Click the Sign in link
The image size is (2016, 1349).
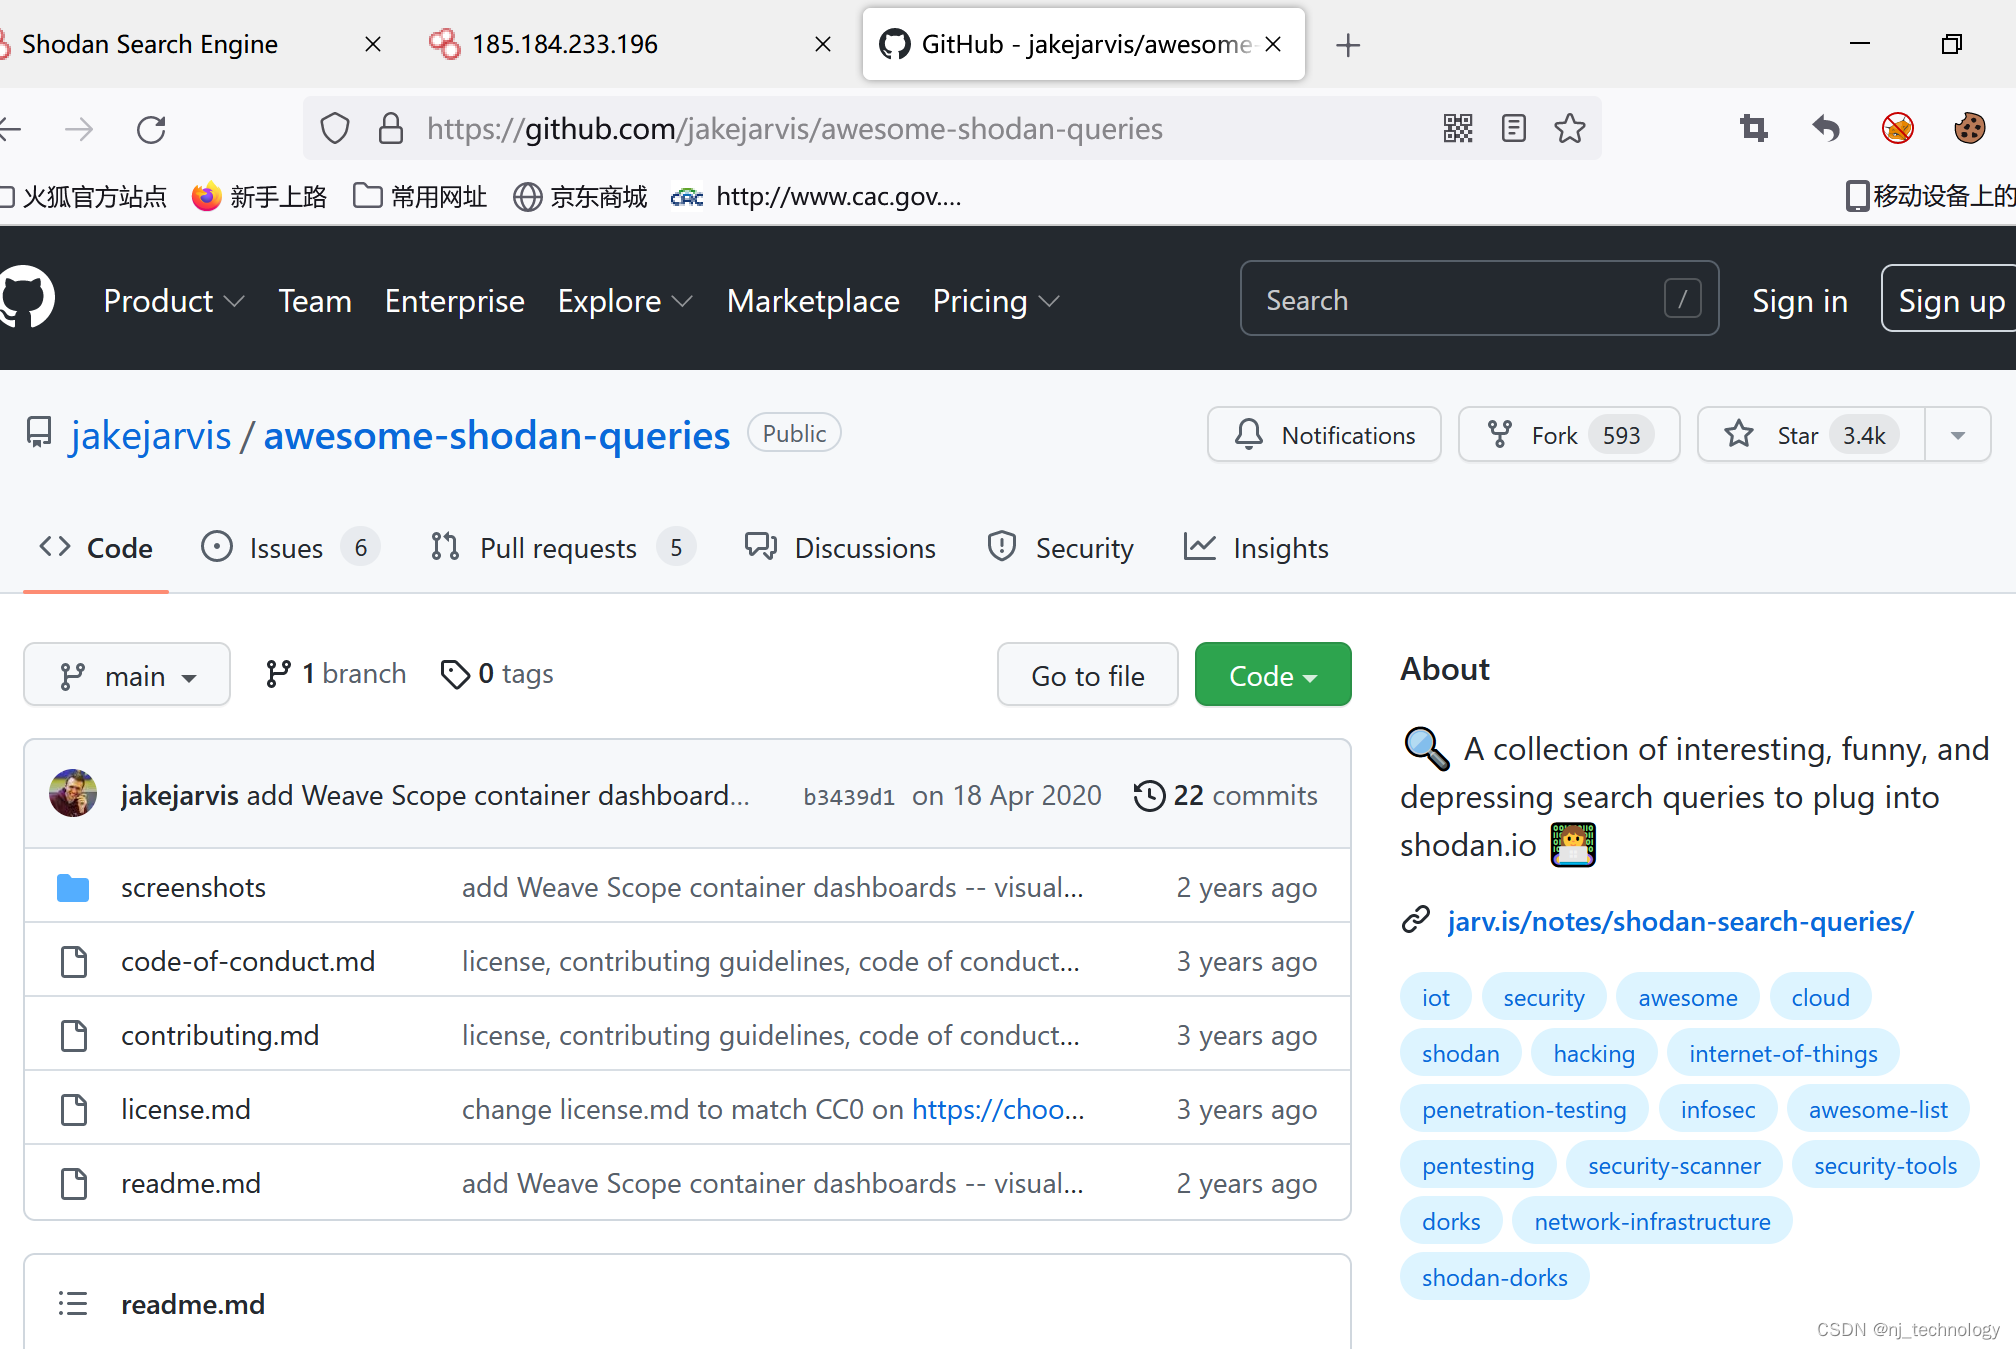1800,301
